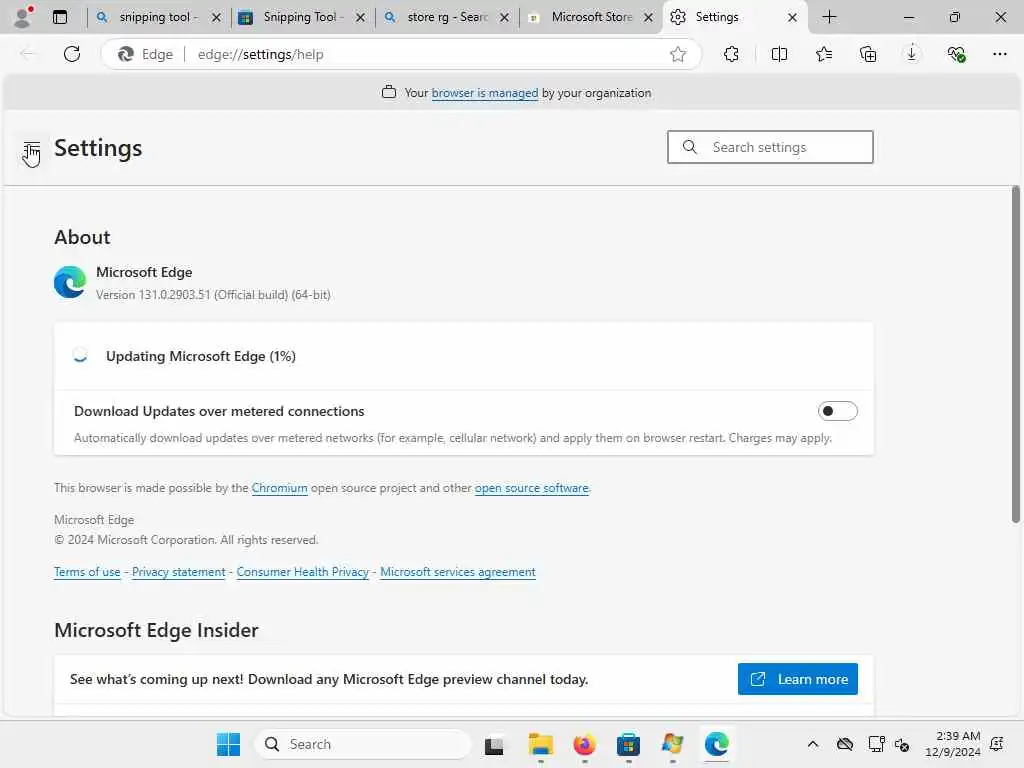Open the Privacy statement link
This screenshot has width=1024, height=768.
click(178, 572)
